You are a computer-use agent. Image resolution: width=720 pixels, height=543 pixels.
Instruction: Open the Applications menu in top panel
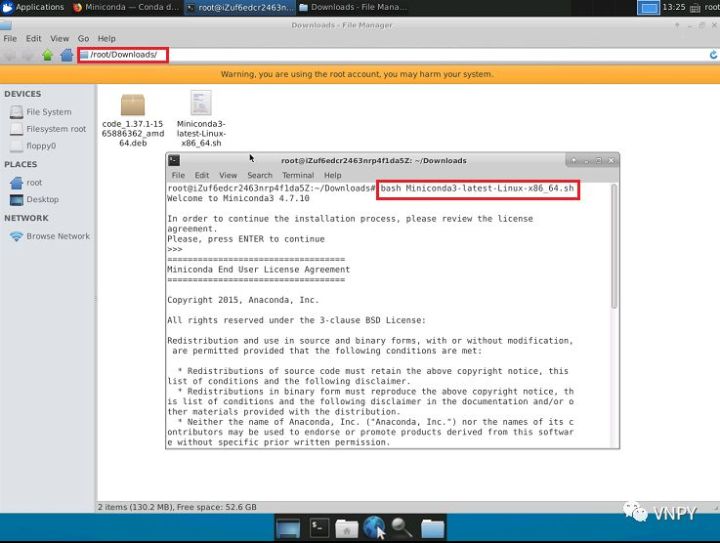[x=33, y=7]
